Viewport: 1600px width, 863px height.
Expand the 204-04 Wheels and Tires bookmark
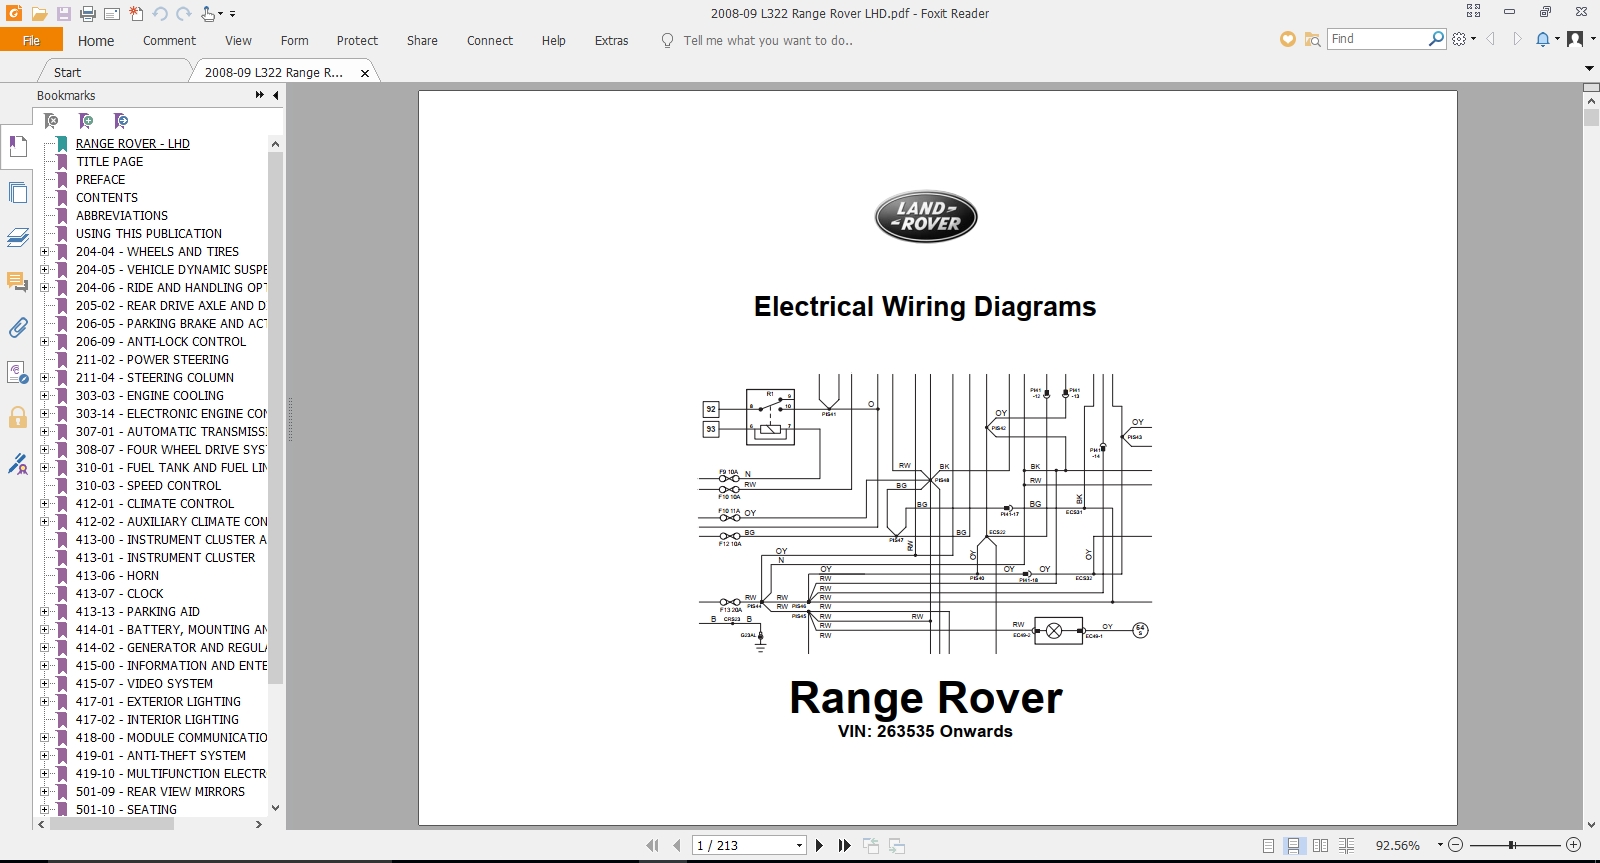coord(44,252)
